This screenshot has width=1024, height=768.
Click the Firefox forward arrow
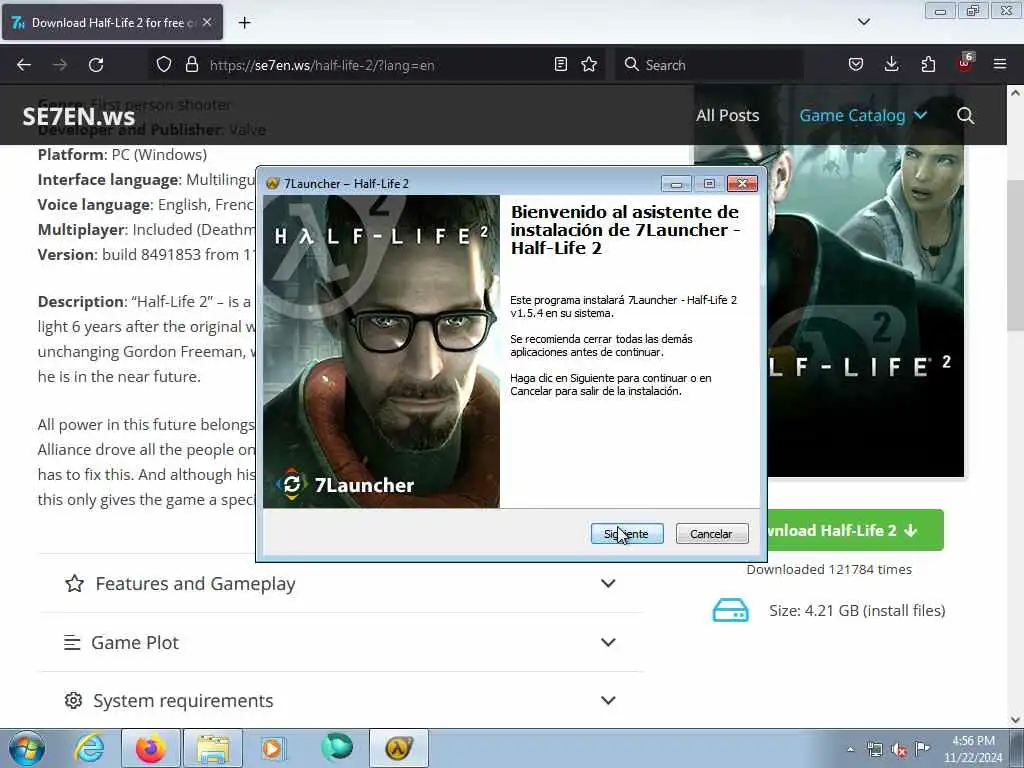click(x=60, y=65)
